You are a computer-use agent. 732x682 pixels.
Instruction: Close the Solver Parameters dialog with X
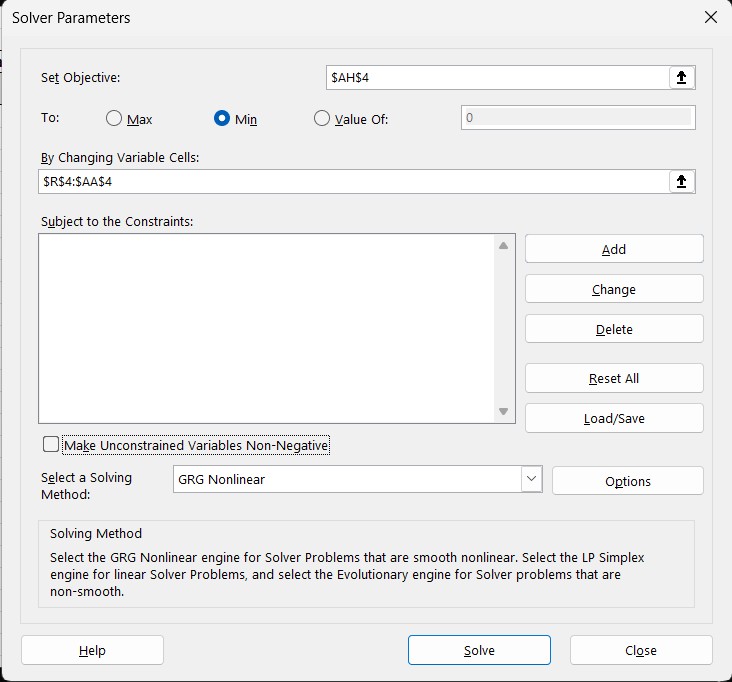(711, 17)
